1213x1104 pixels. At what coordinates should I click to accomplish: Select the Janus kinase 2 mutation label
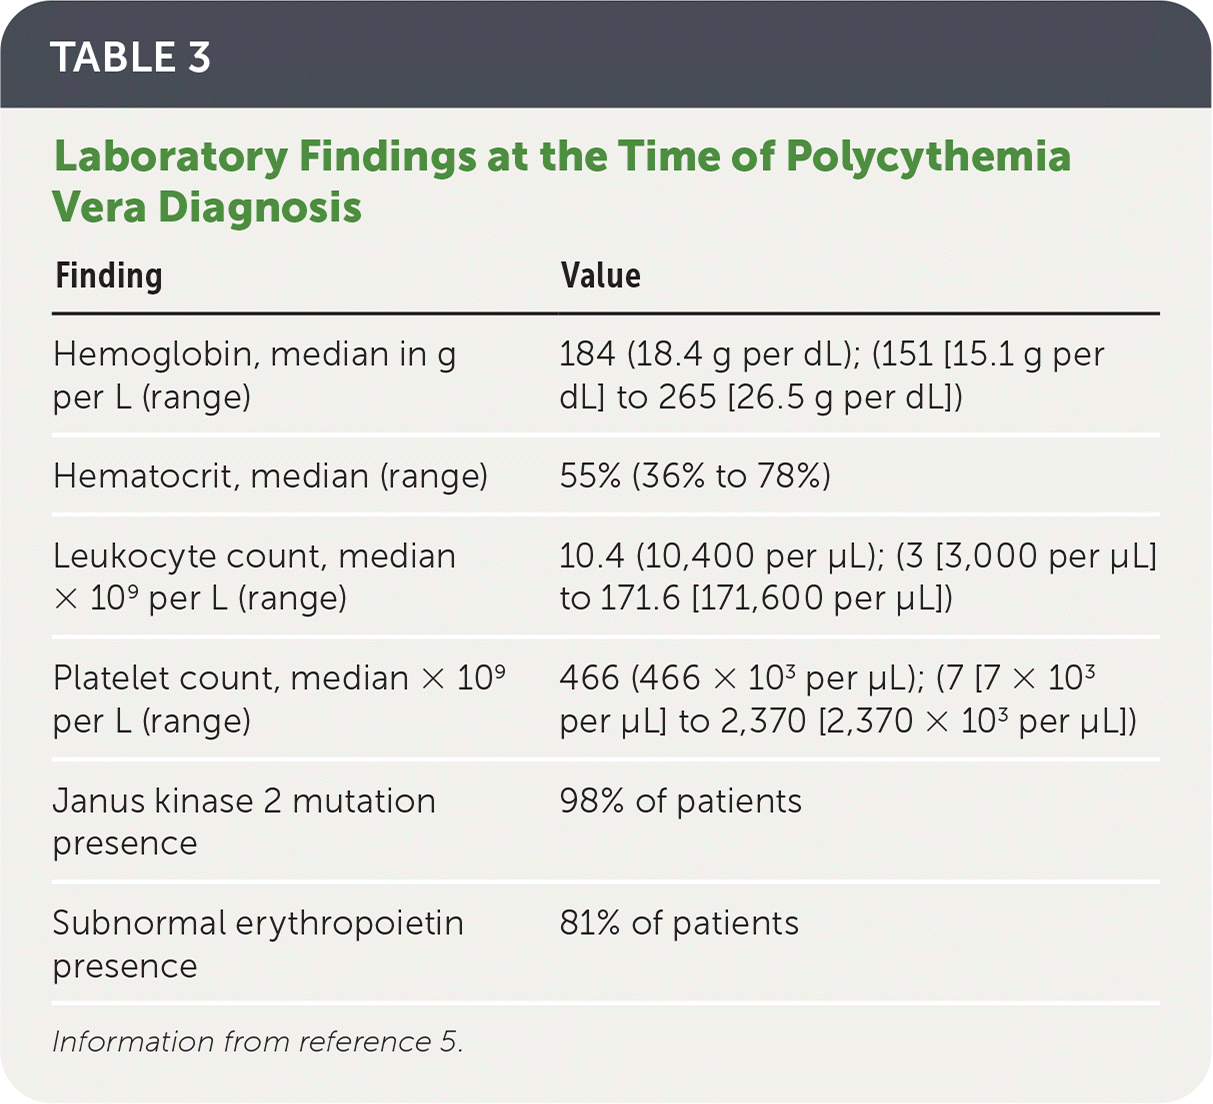pyautogui.click(x=244, y=821)
